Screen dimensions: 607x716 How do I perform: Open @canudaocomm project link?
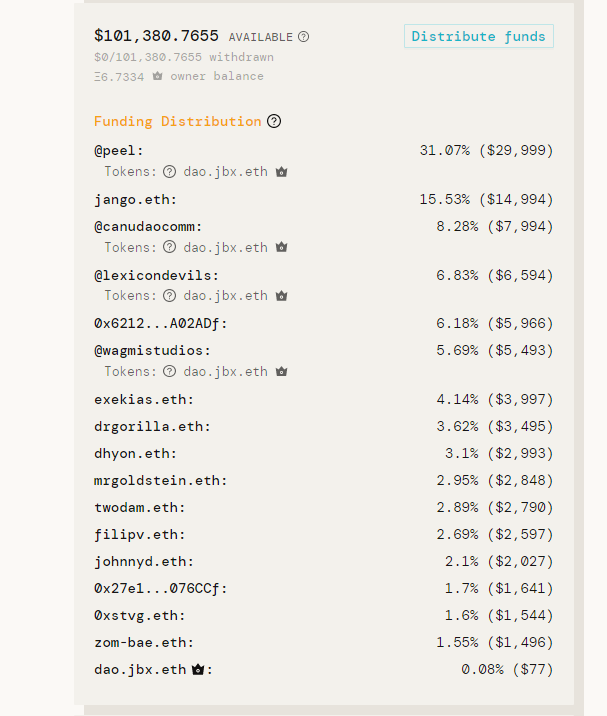pyautogui.click(x=144, y=226)
